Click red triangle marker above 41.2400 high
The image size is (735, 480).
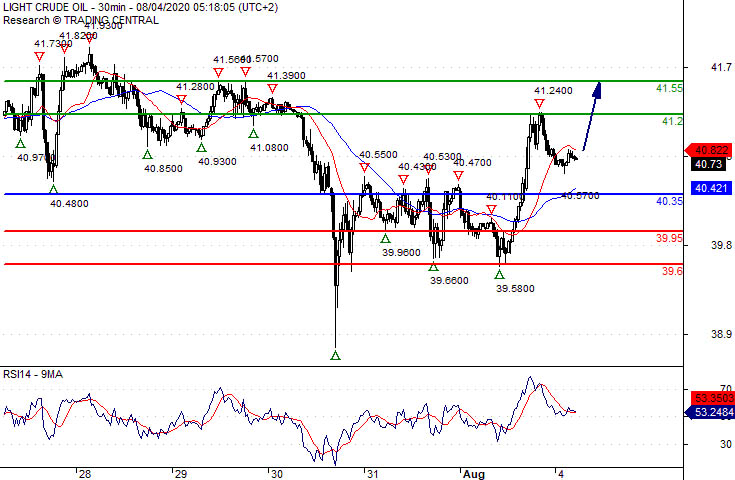coord(539,104)
